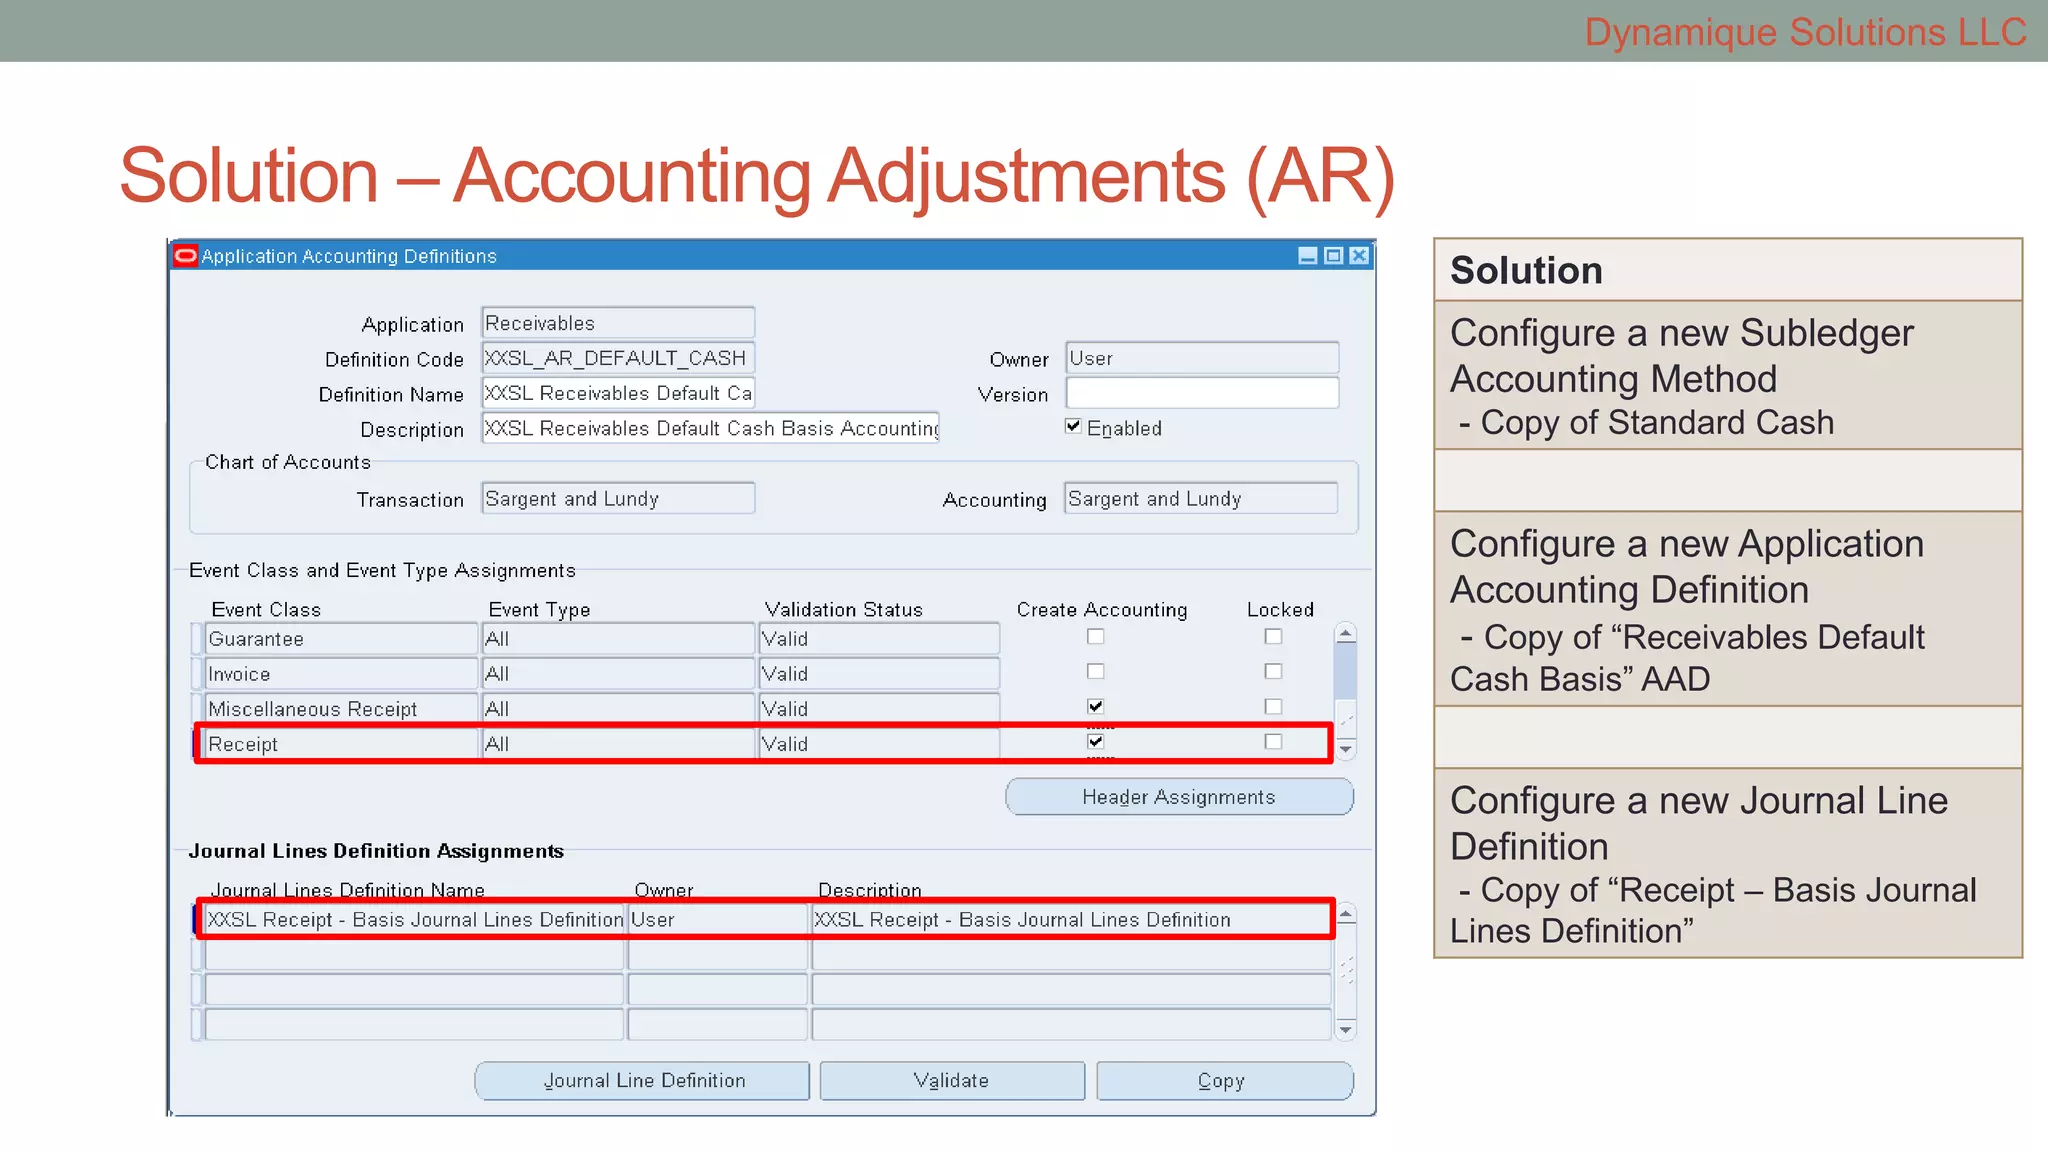The height and width of the screenshot is (1152, 2048).
Task: Click the Copy button
Action: point(1224,1081)
